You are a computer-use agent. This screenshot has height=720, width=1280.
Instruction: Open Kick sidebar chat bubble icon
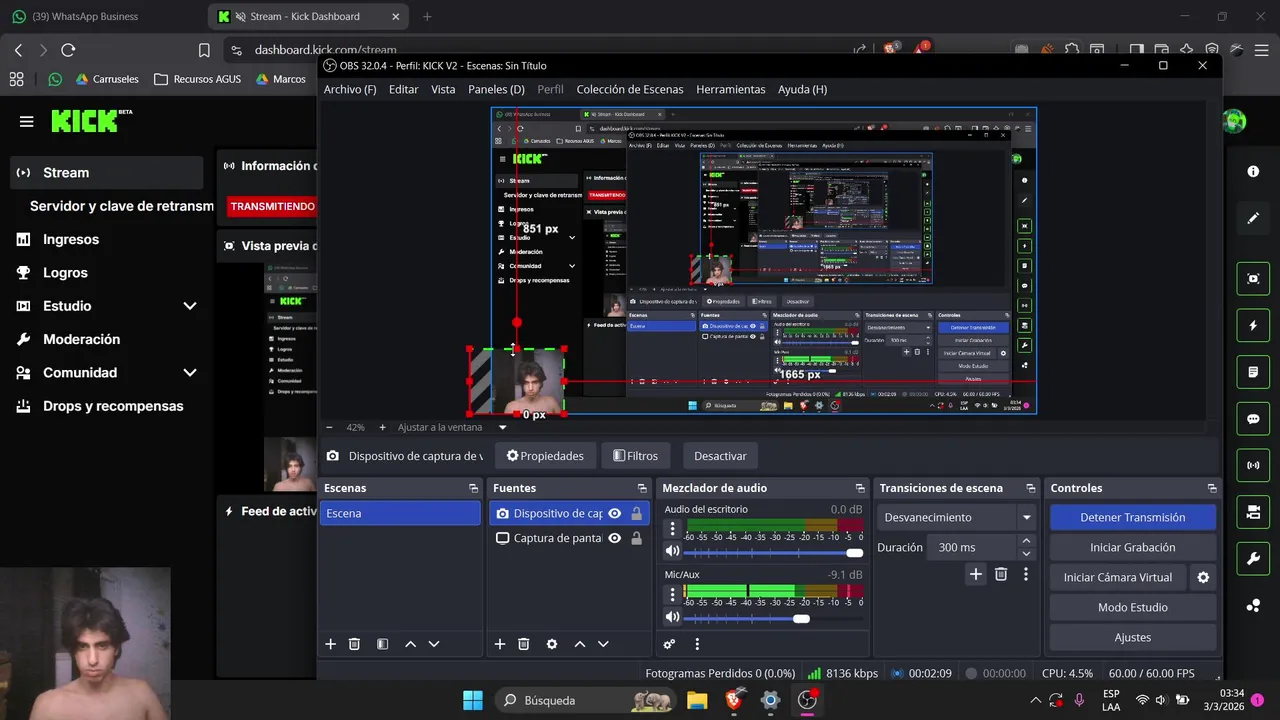coord(1253,419)
